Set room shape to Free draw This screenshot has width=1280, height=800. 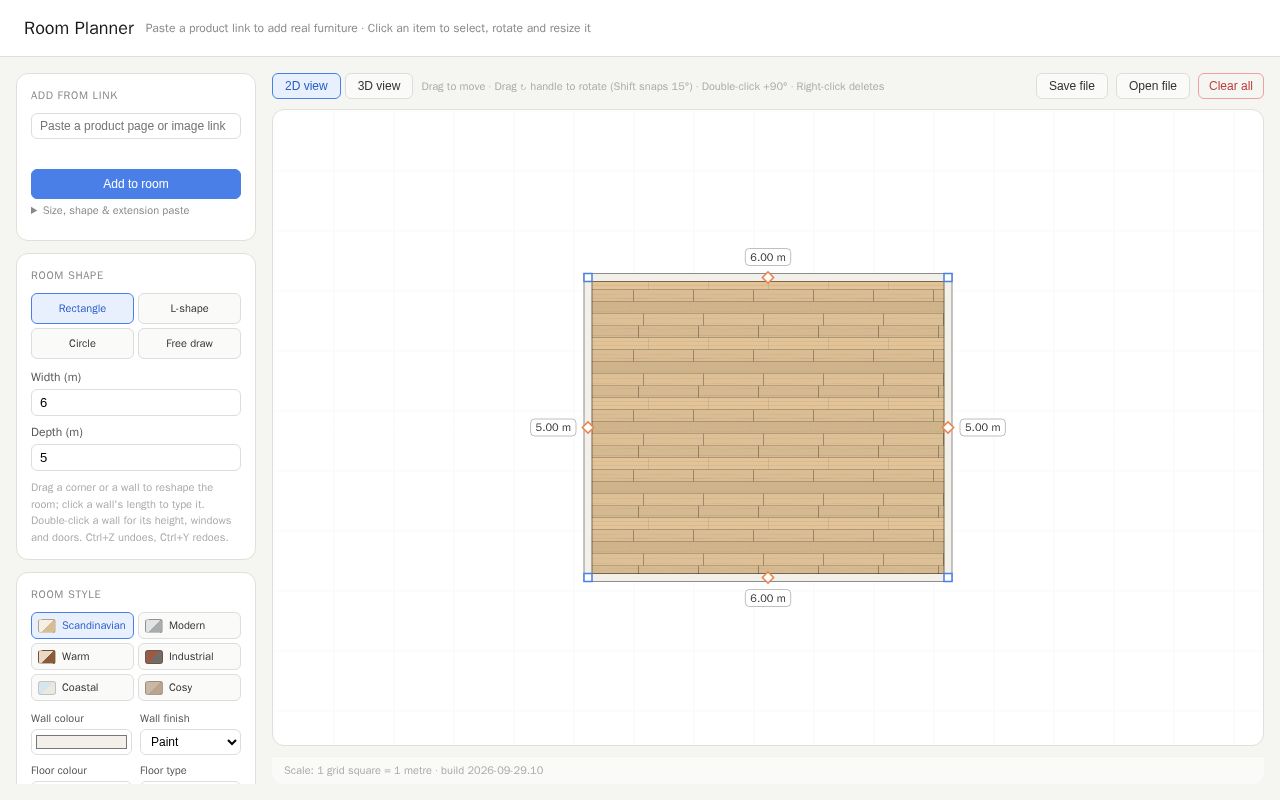pyautogui.click(x=189, y=344)
